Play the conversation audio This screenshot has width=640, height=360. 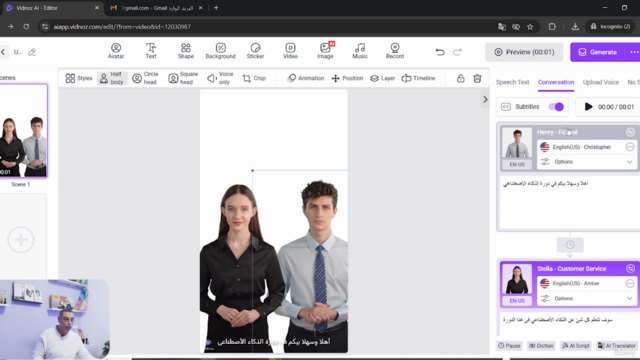[588, 107]
